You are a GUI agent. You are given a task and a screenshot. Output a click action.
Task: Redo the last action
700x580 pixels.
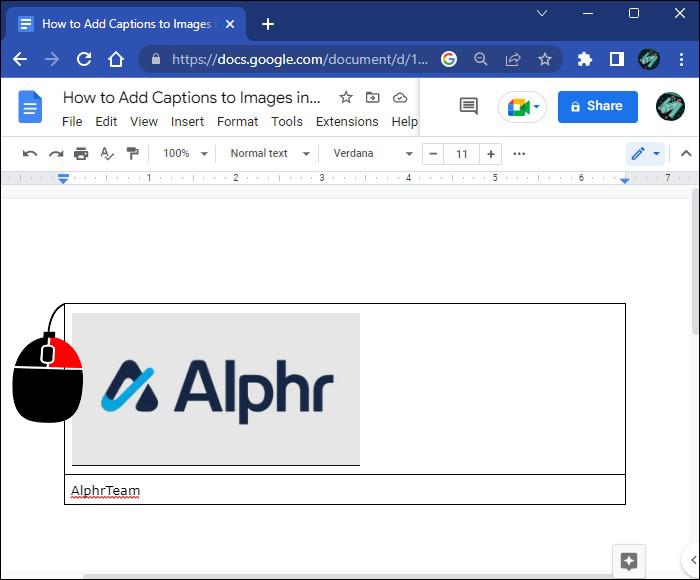(x=56, y=154)
